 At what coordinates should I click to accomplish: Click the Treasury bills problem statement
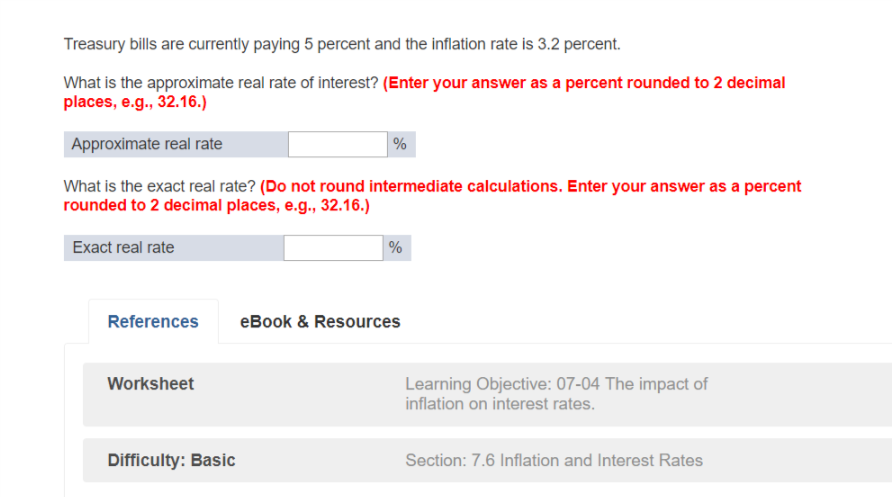[341, 45]
